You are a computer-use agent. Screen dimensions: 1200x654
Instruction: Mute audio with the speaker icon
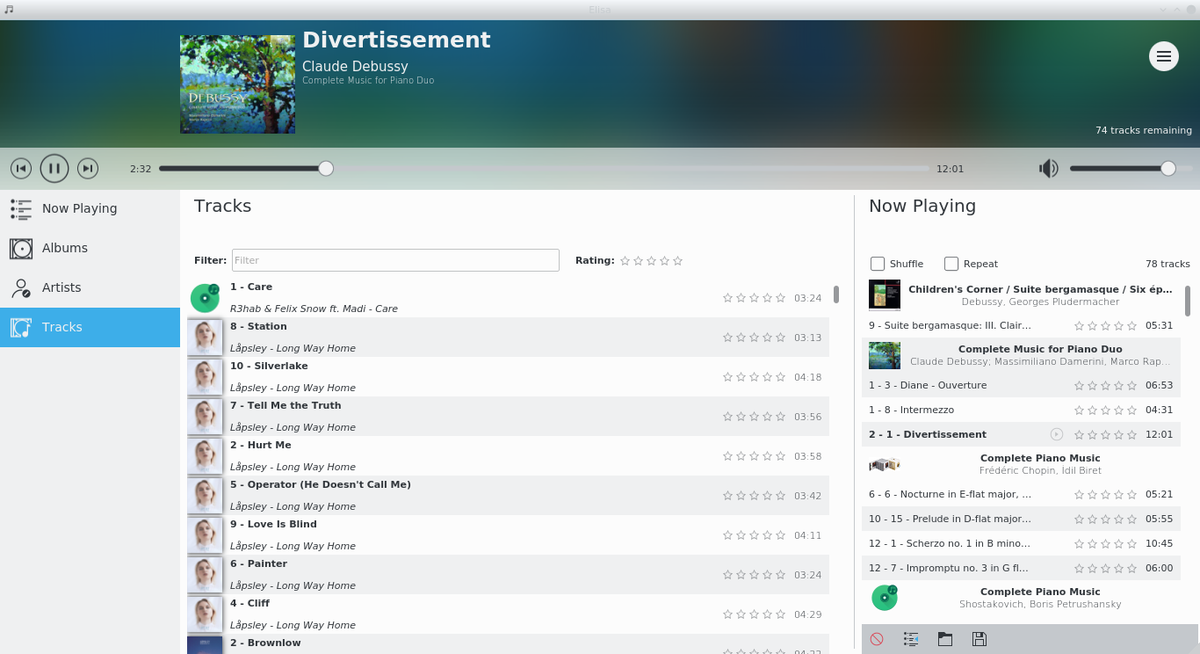tap(1048, 169)
